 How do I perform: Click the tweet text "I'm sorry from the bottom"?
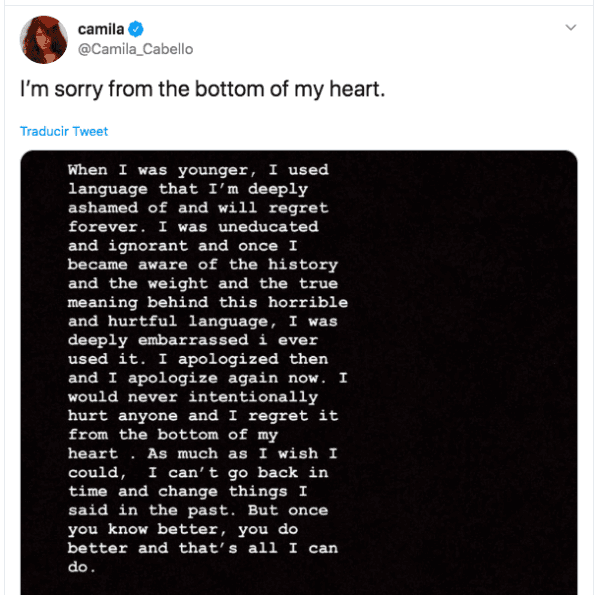point(203,90)
